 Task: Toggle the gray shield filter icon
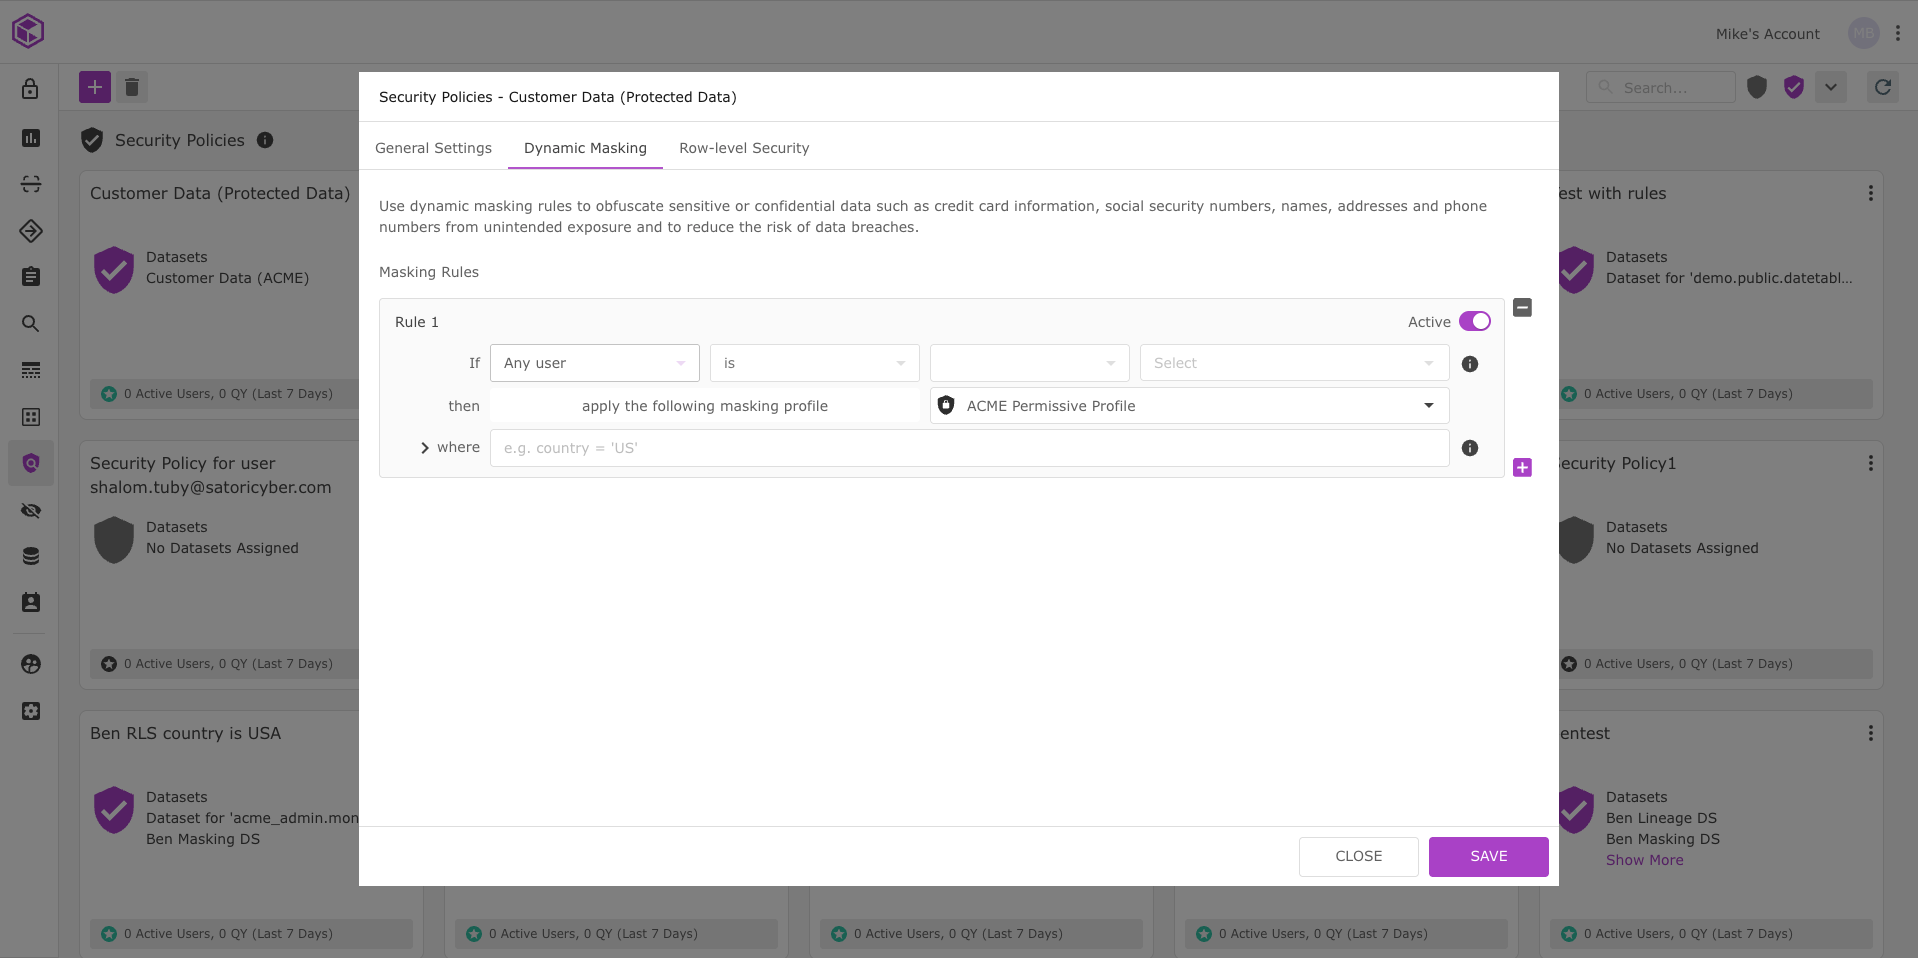tap(1756, 87)
